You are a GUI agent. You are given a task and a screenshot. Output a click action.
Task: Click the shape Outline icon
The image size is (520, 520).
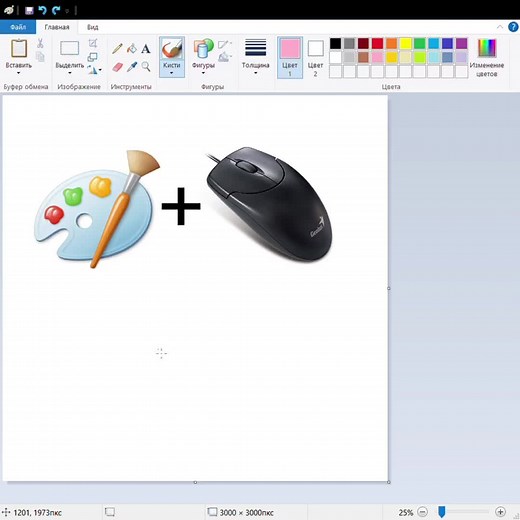[224, 44]
